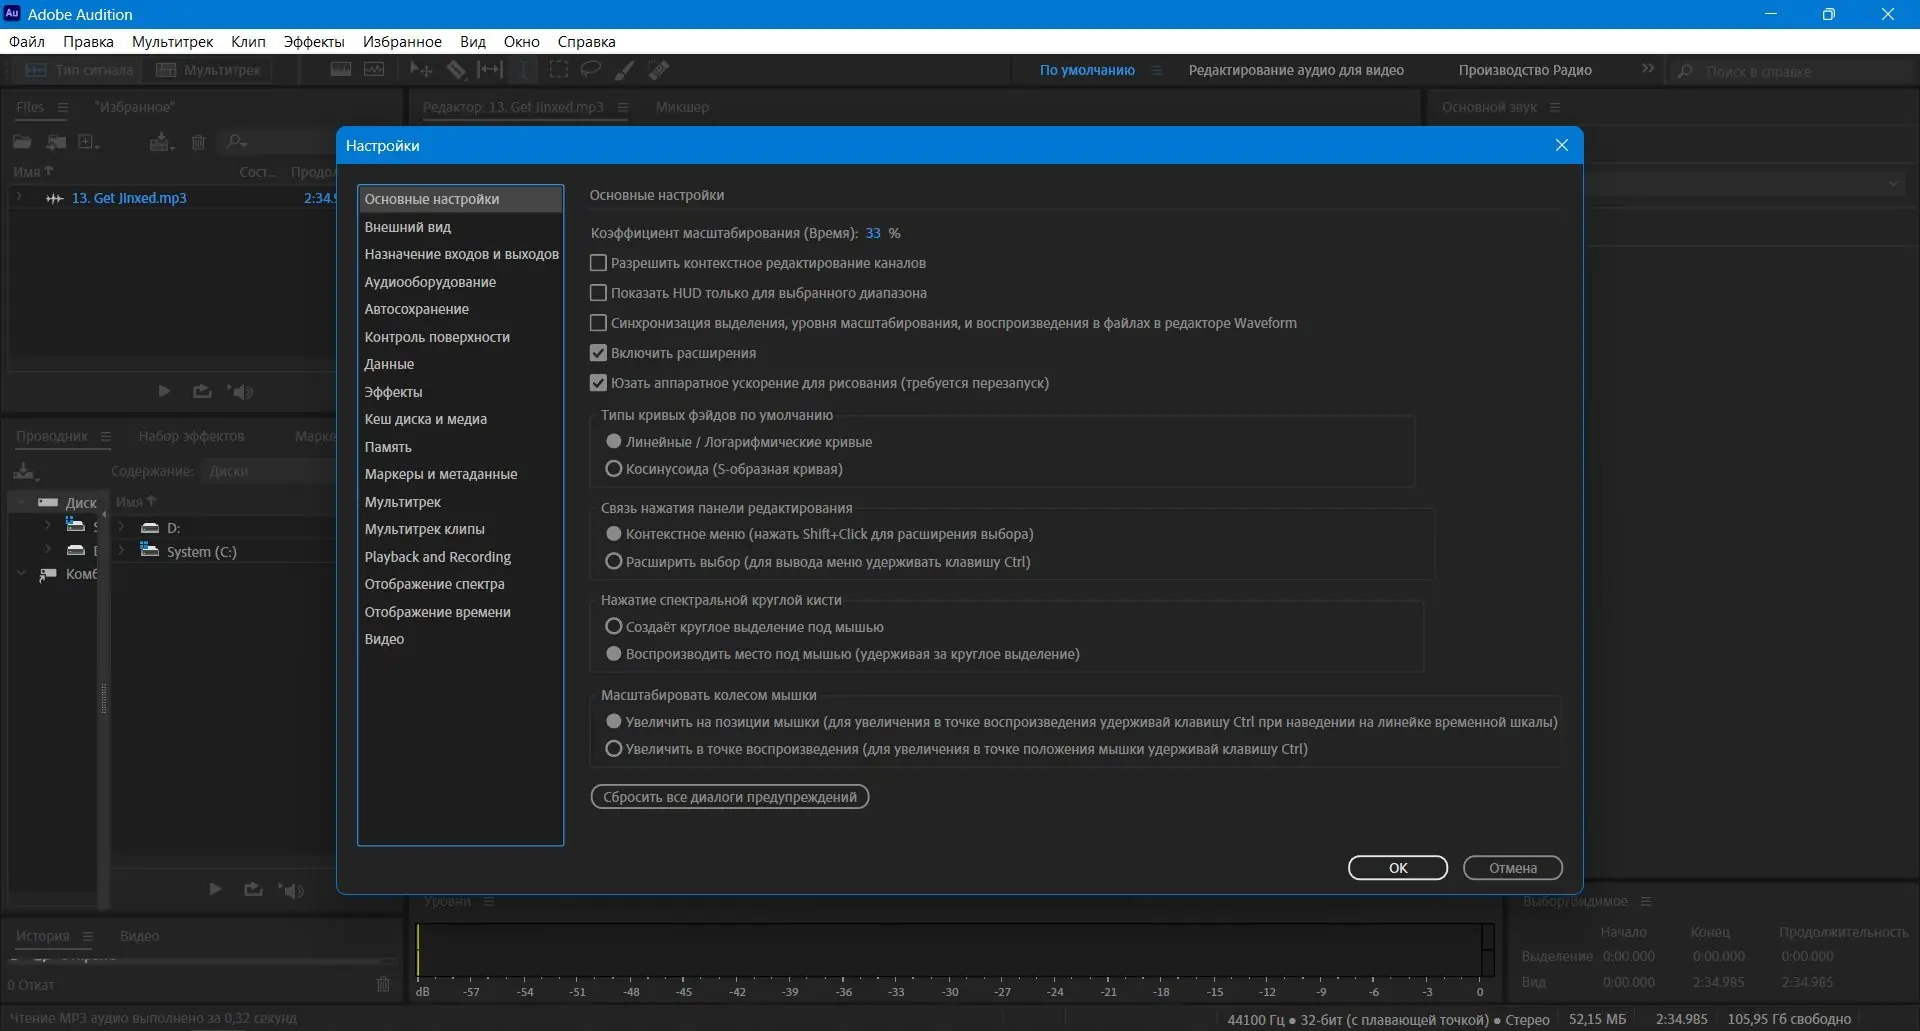The image size is (1920, 1031).
Task: Select Cosine S-curve fade radio option
Action: coord(614,469)
